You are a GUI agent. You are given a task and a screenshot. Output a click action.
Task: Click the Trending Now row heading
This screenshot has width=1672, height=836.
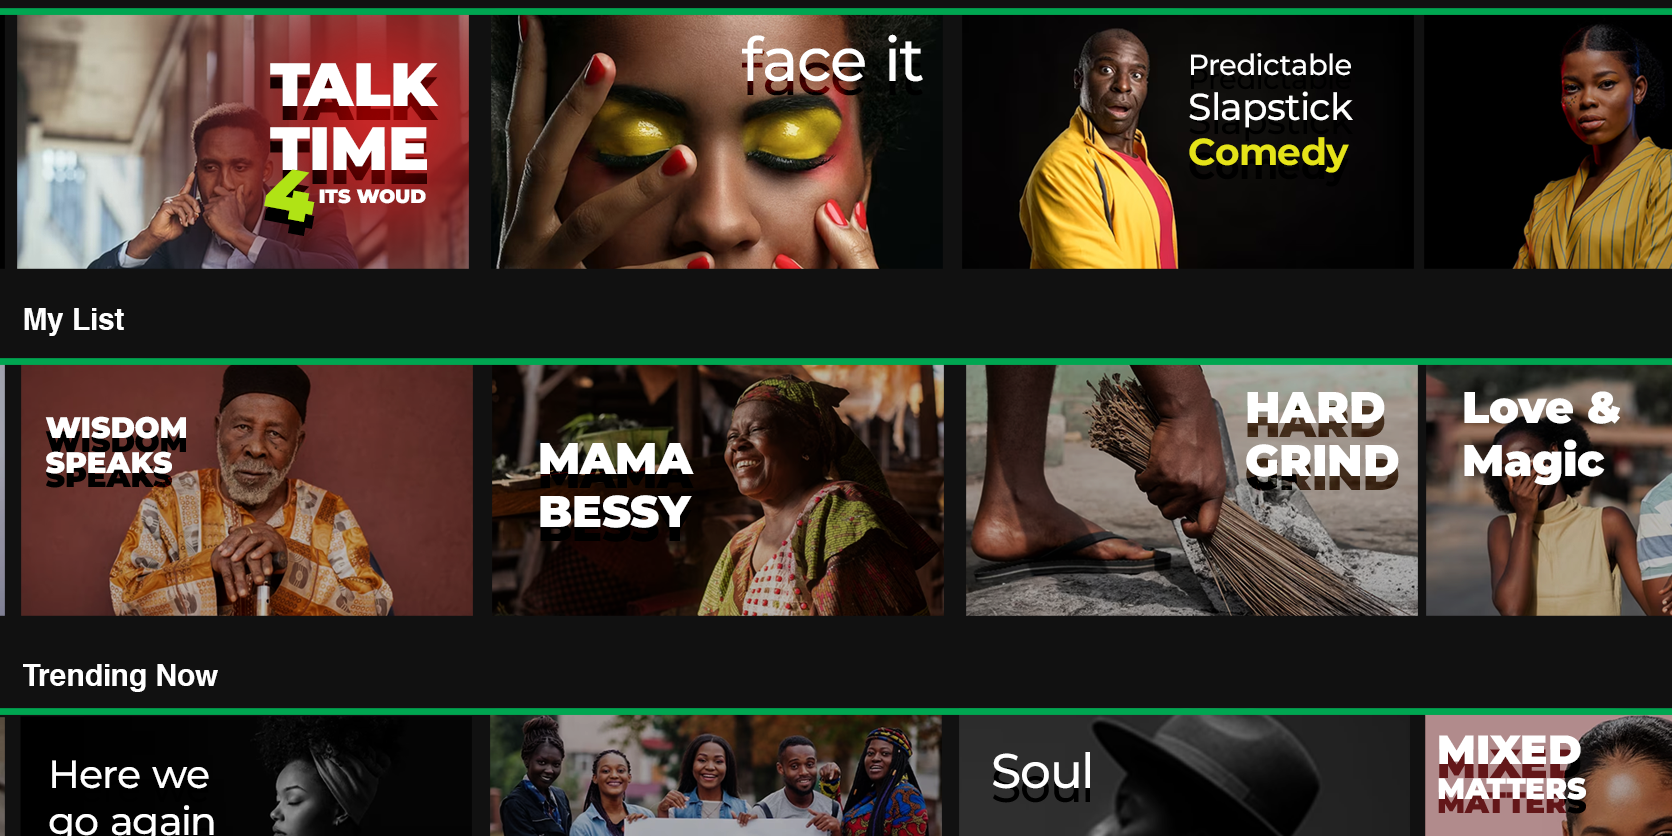click(x=120, y=676)
